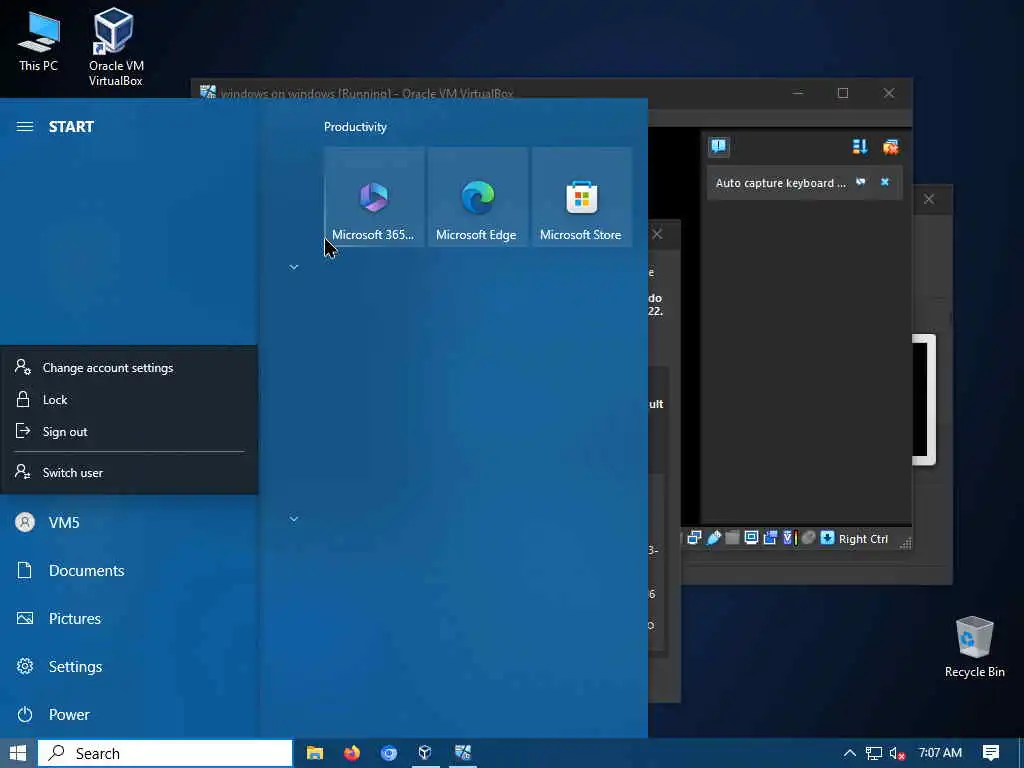
Task: Open the Microsoft Store tile
Action: pos(581,197)
